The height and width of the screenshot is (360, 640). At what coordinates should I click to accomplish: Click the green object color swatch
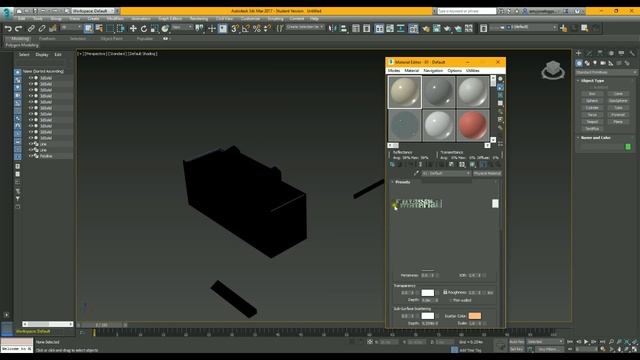(x=628, y=147)
